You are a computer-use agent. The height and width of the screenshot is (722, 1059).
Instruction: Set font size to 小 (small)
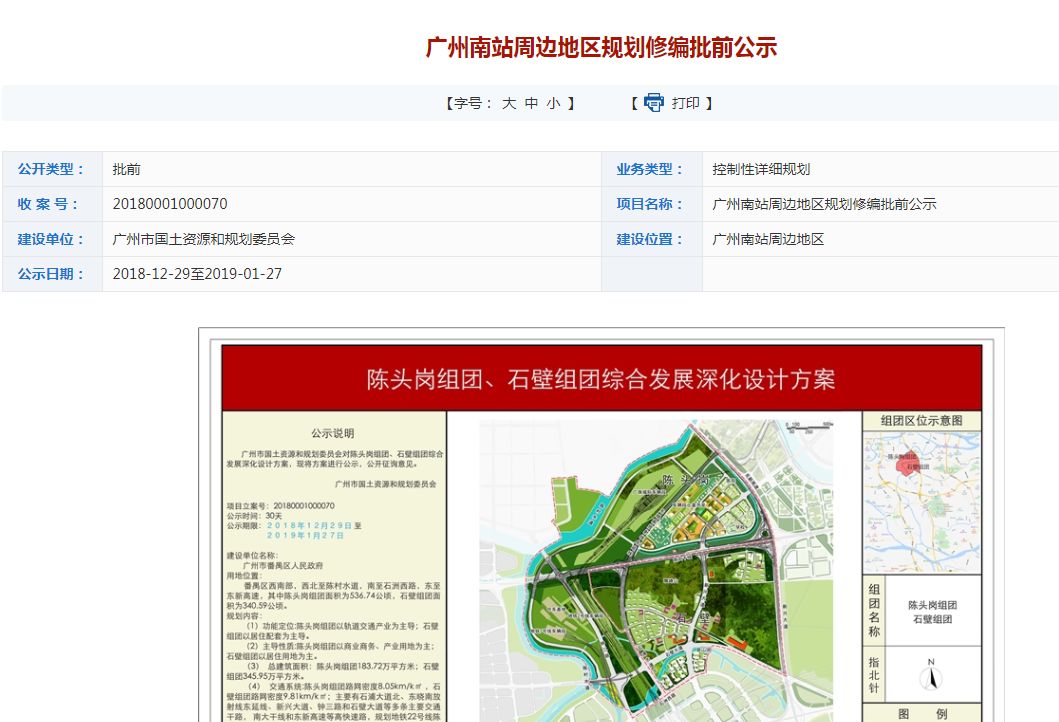[553, 103]
